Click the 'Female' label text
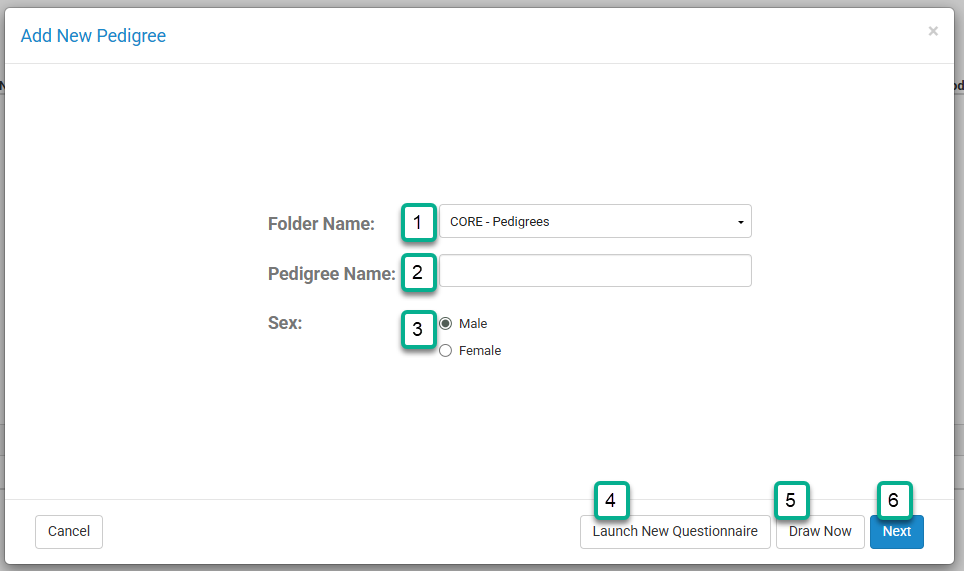The width and height of the screenshot is (964, 571). [x=480, y=351]
